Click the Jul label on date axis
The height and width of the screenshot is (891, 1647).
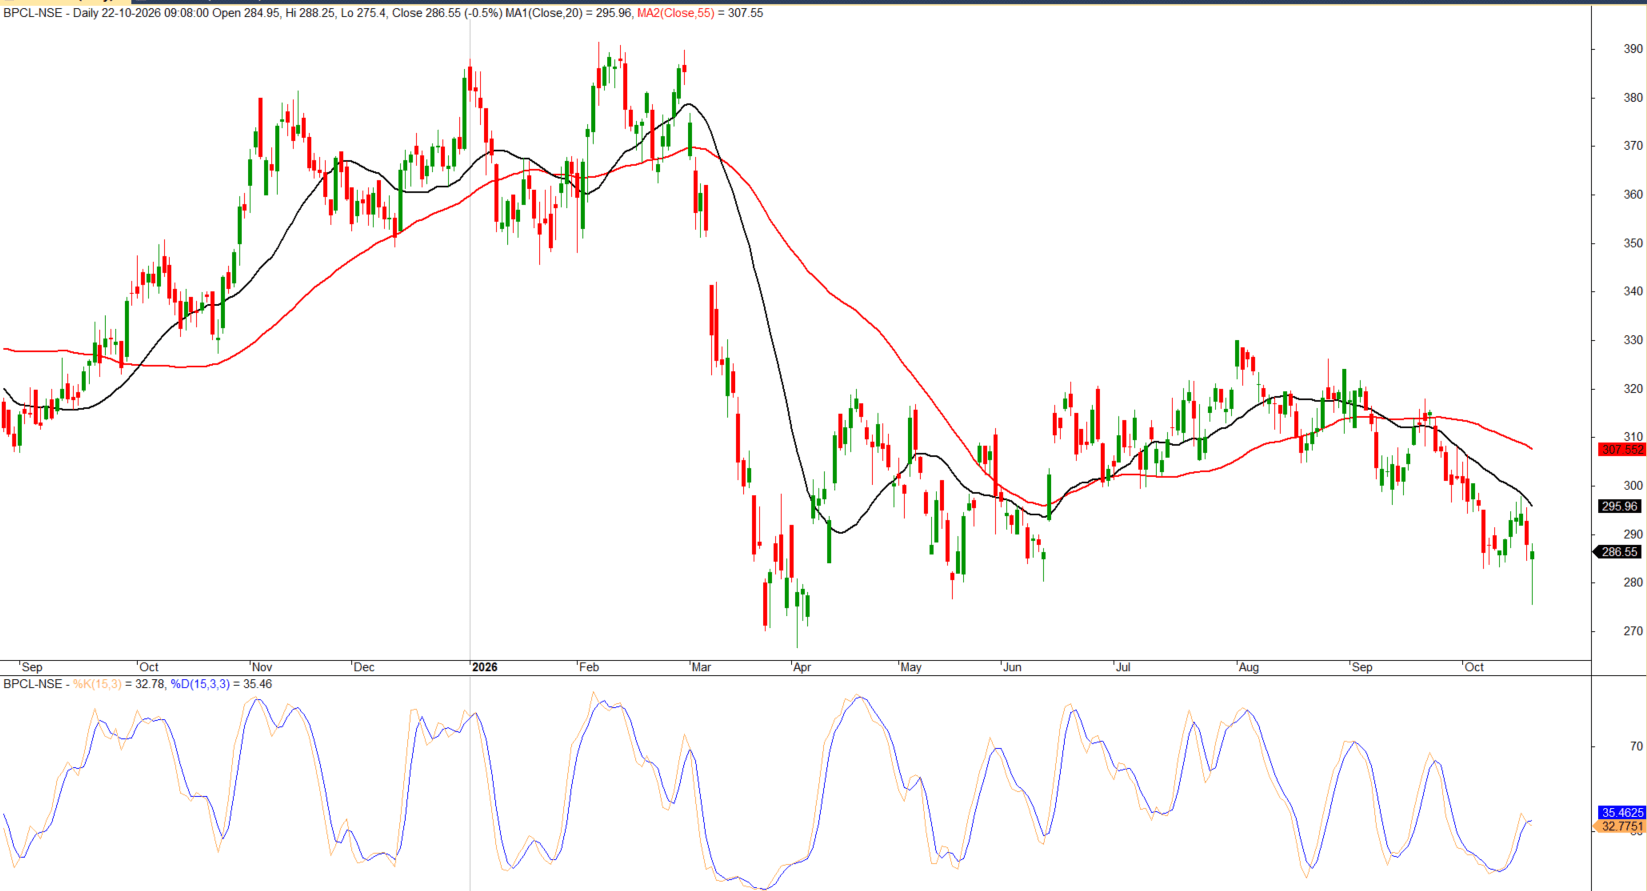click(x=1123, y=667)
